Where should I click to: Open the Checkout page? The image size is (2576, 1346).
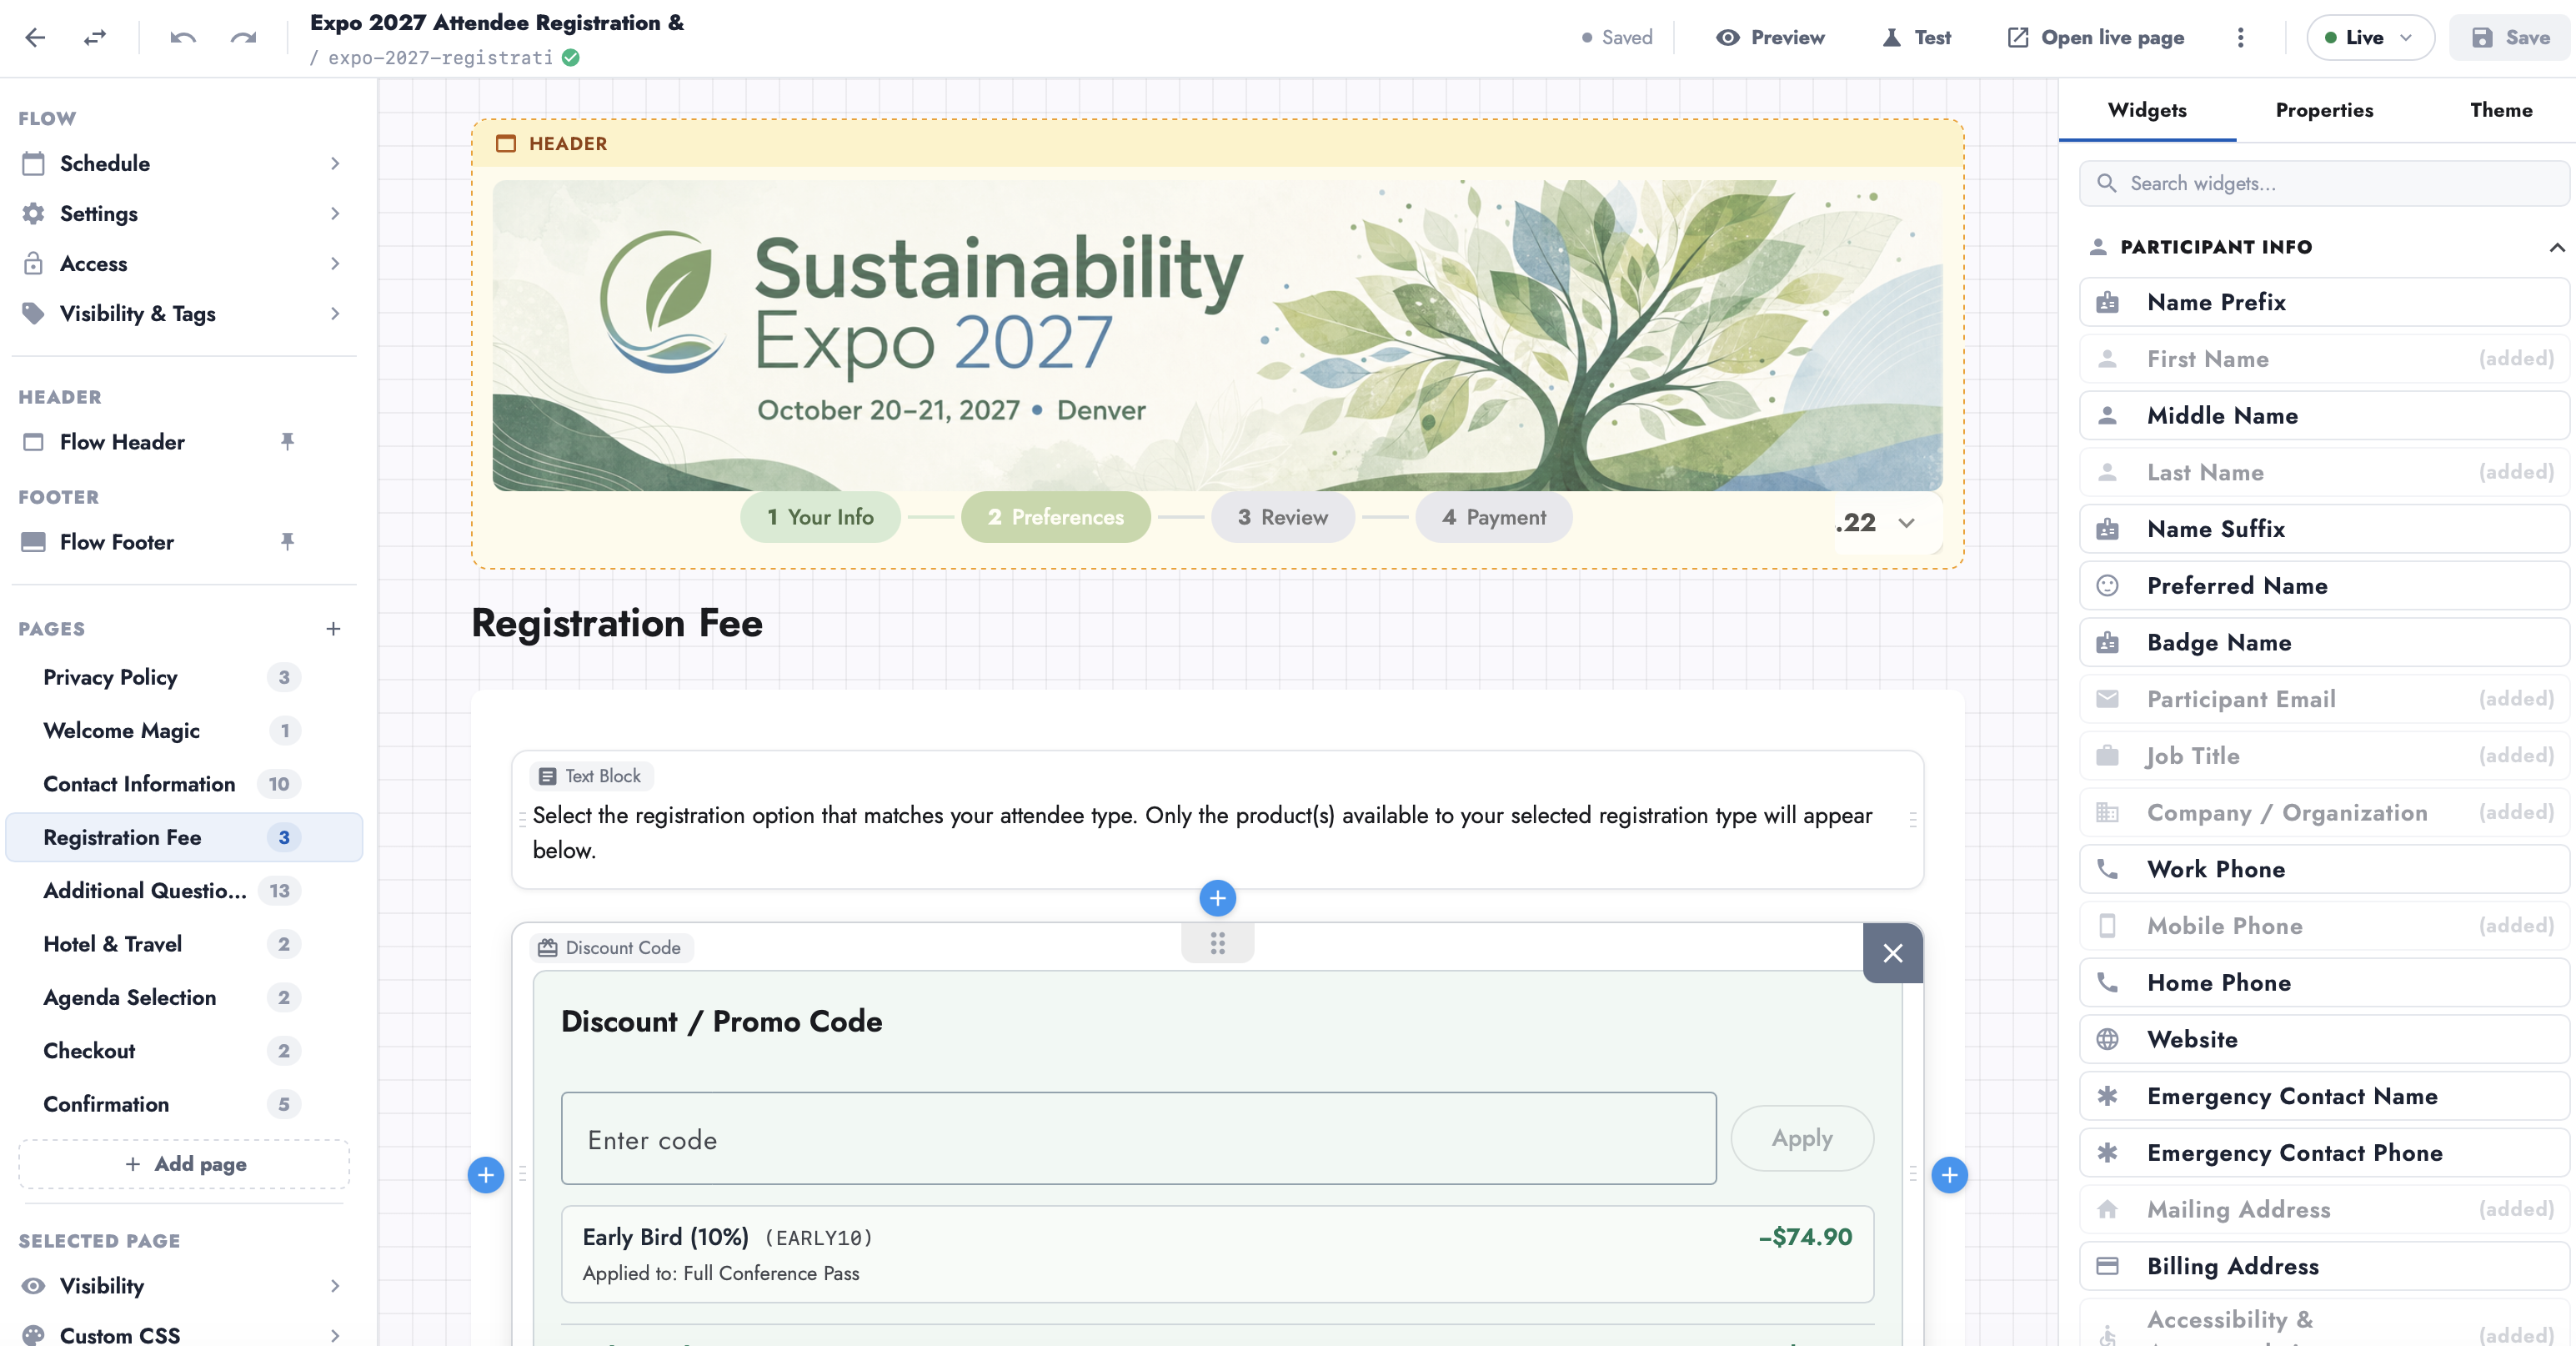point(184,1050)
